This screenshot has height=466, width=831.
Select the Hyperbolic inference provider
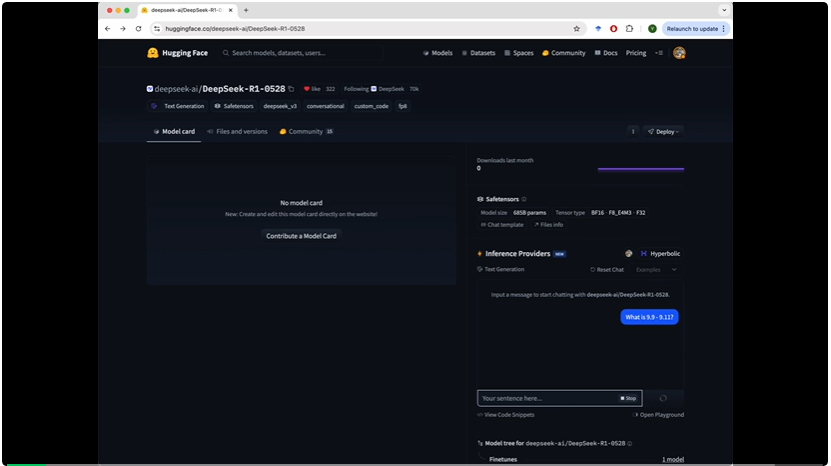pyautogui.click(x=660, y=254)
